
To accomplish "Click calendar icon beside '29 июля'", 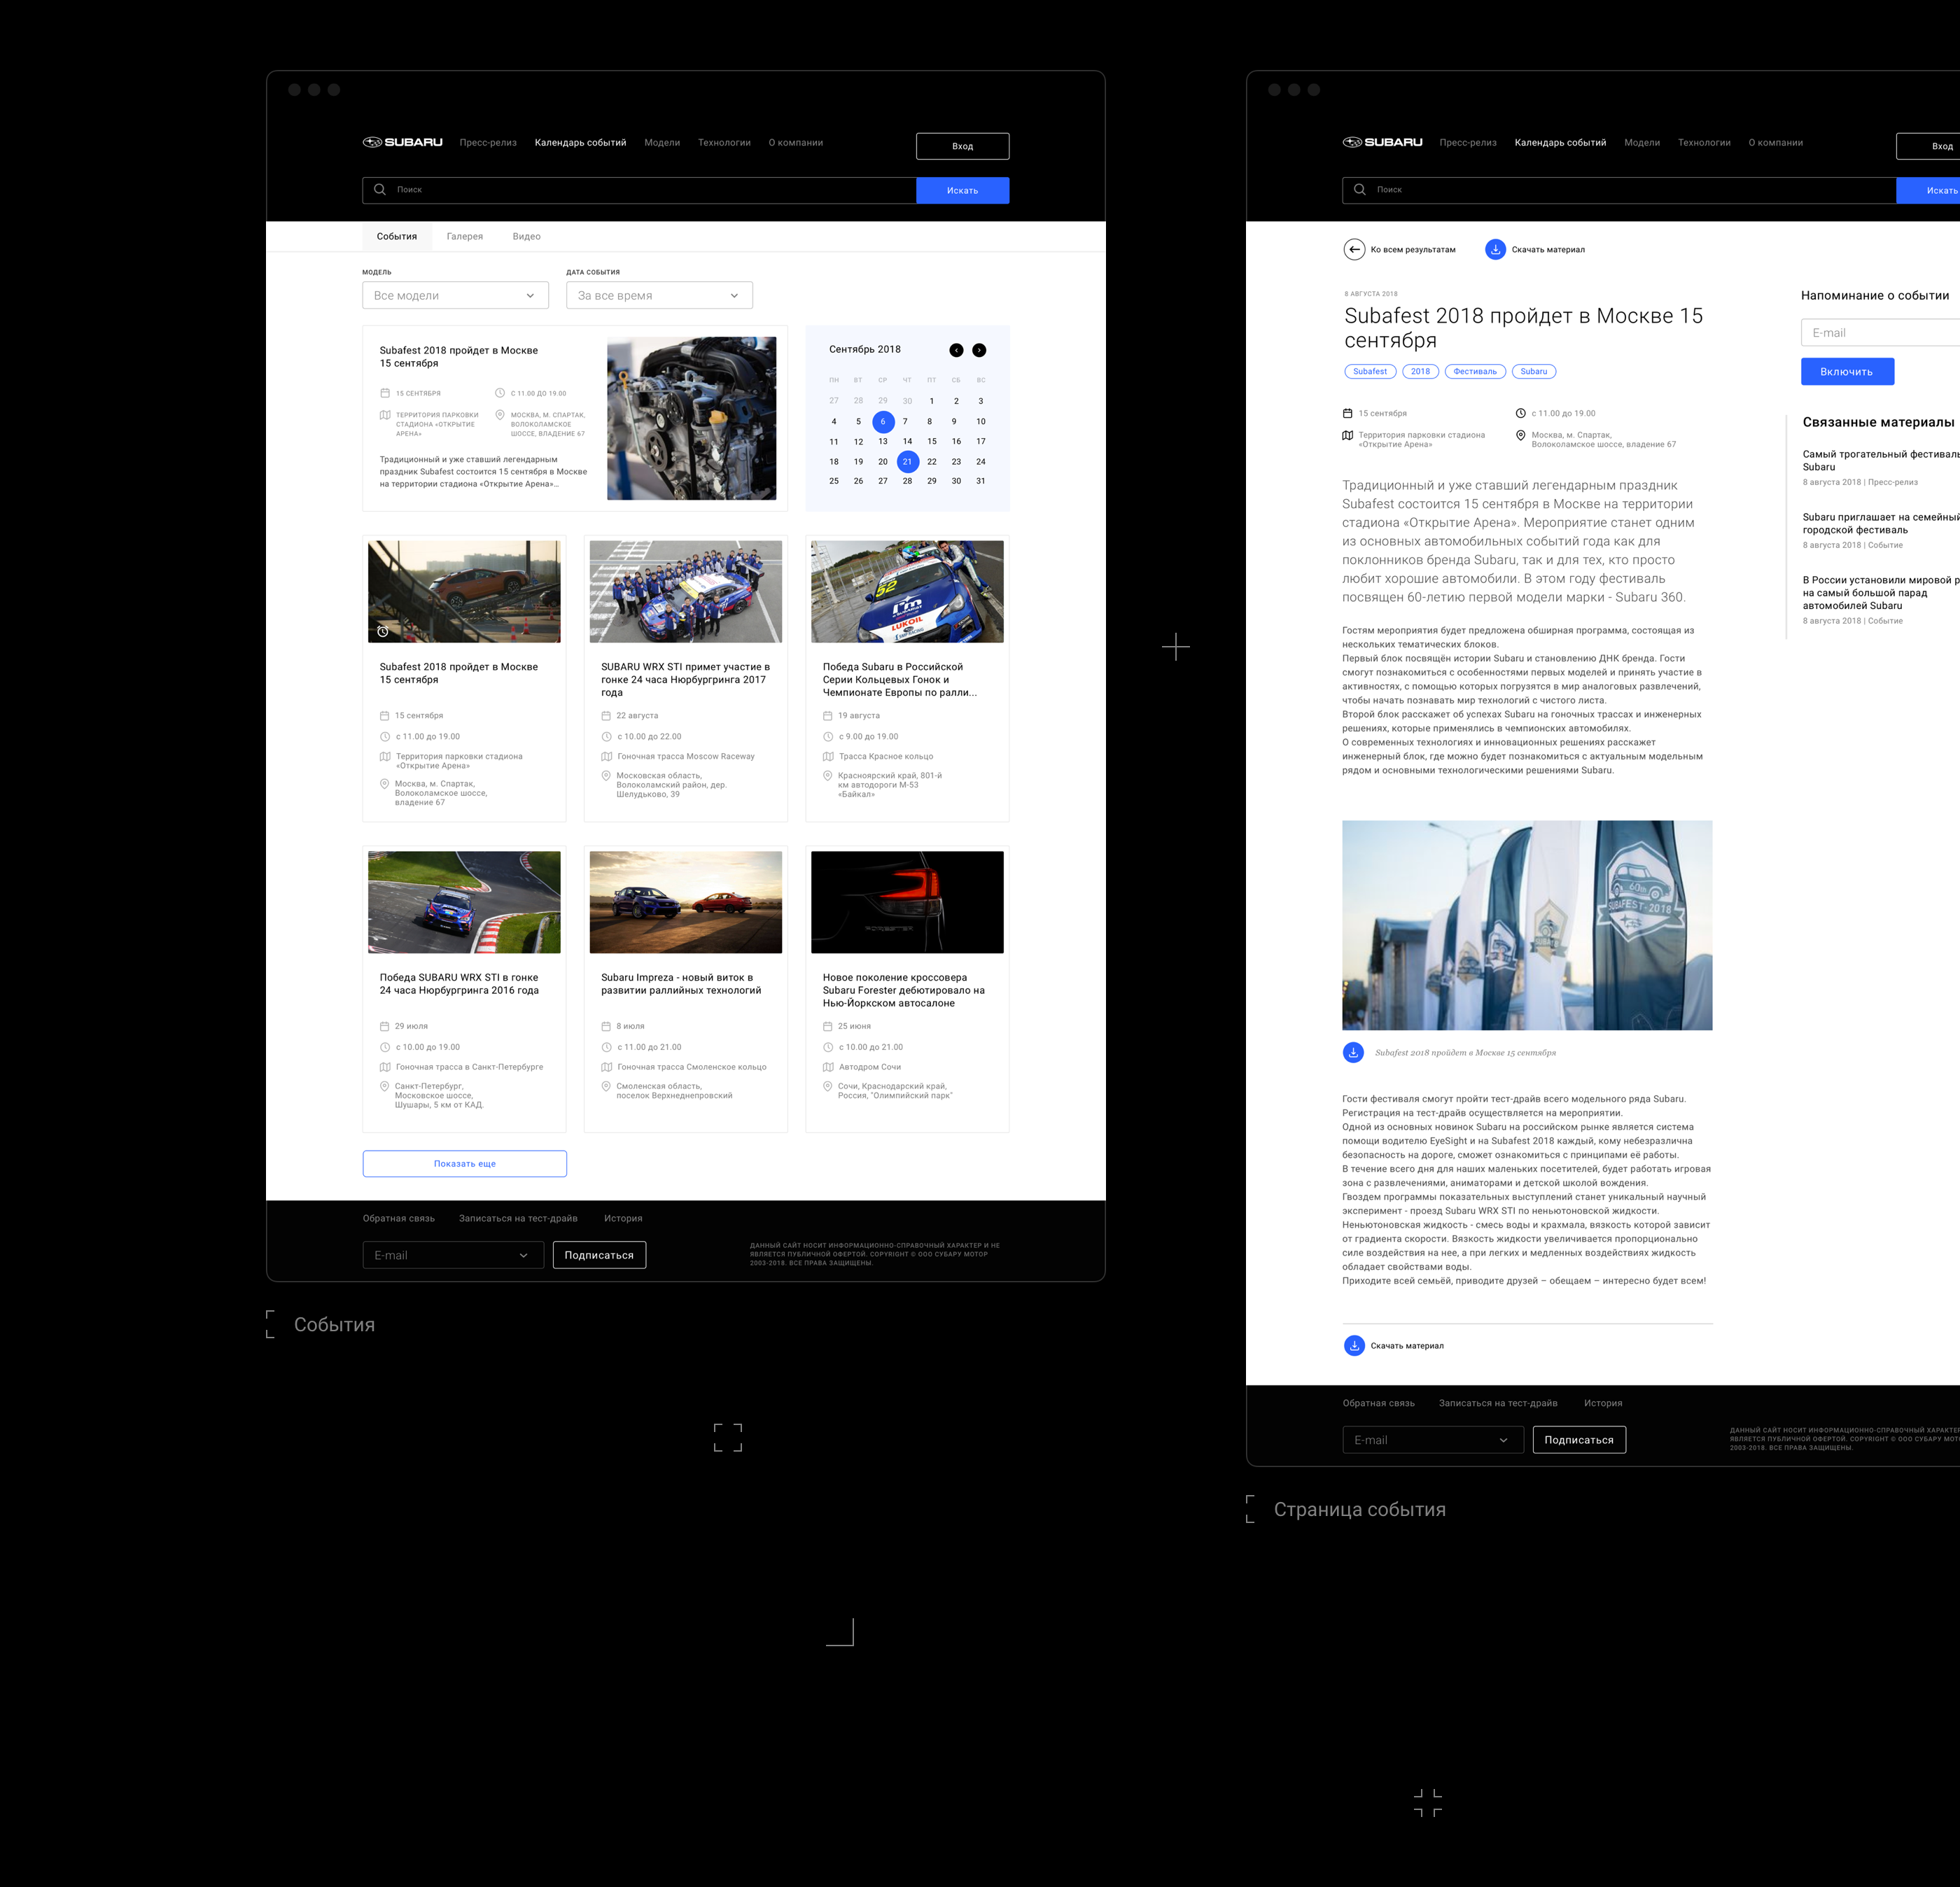I will 385,1026.
